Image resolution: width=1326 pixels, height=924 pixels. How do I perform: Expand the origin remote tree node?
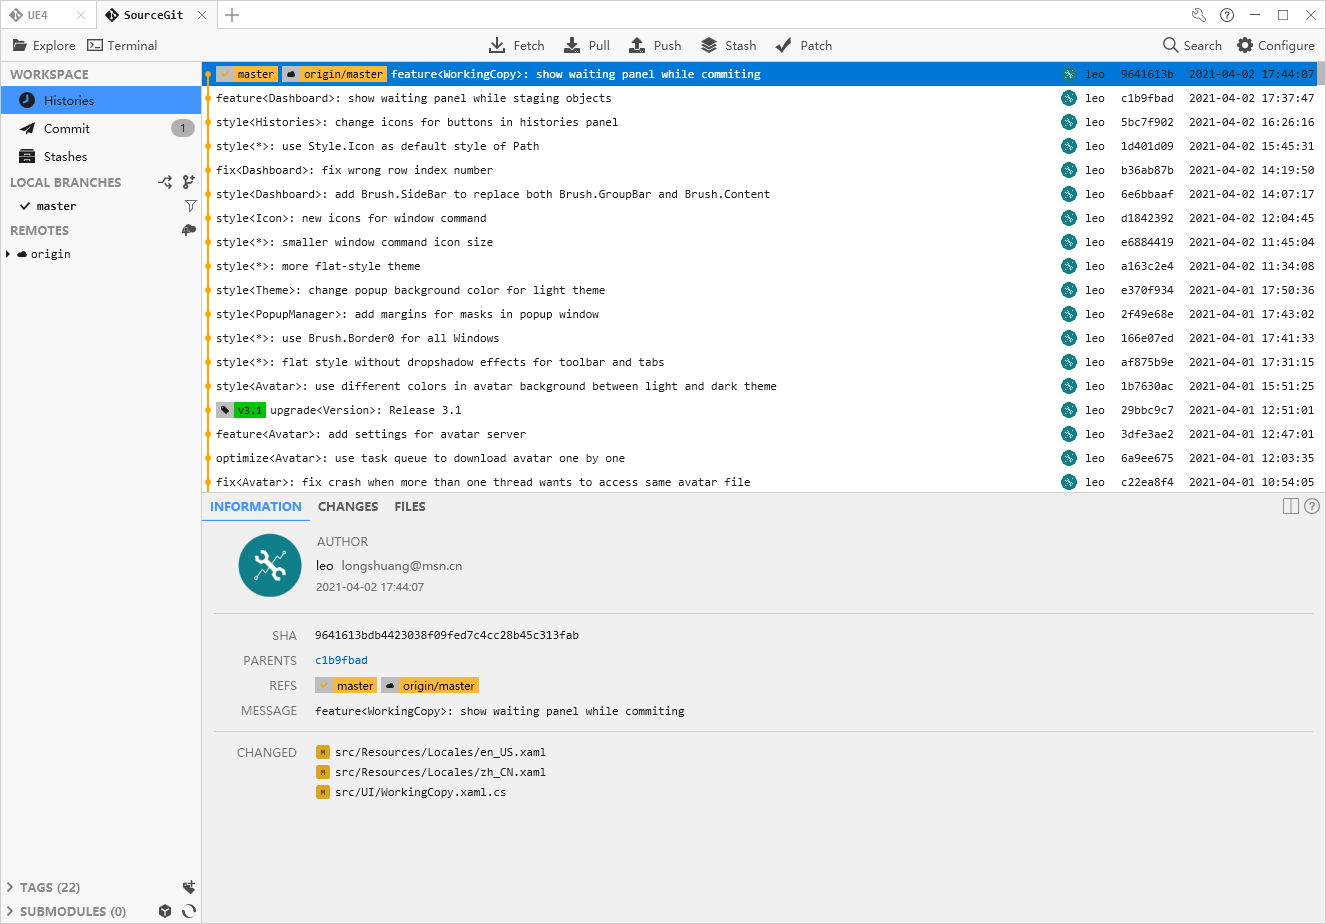click(9, 254)
